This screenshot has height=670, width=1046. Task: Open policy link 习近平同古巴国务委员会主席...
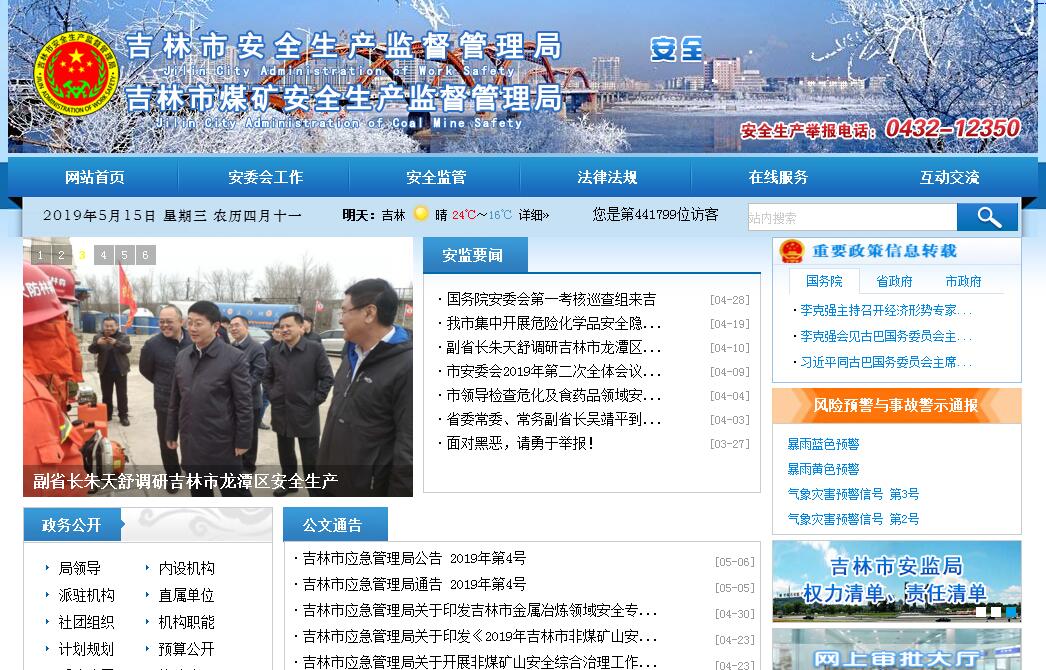(886, 362)
